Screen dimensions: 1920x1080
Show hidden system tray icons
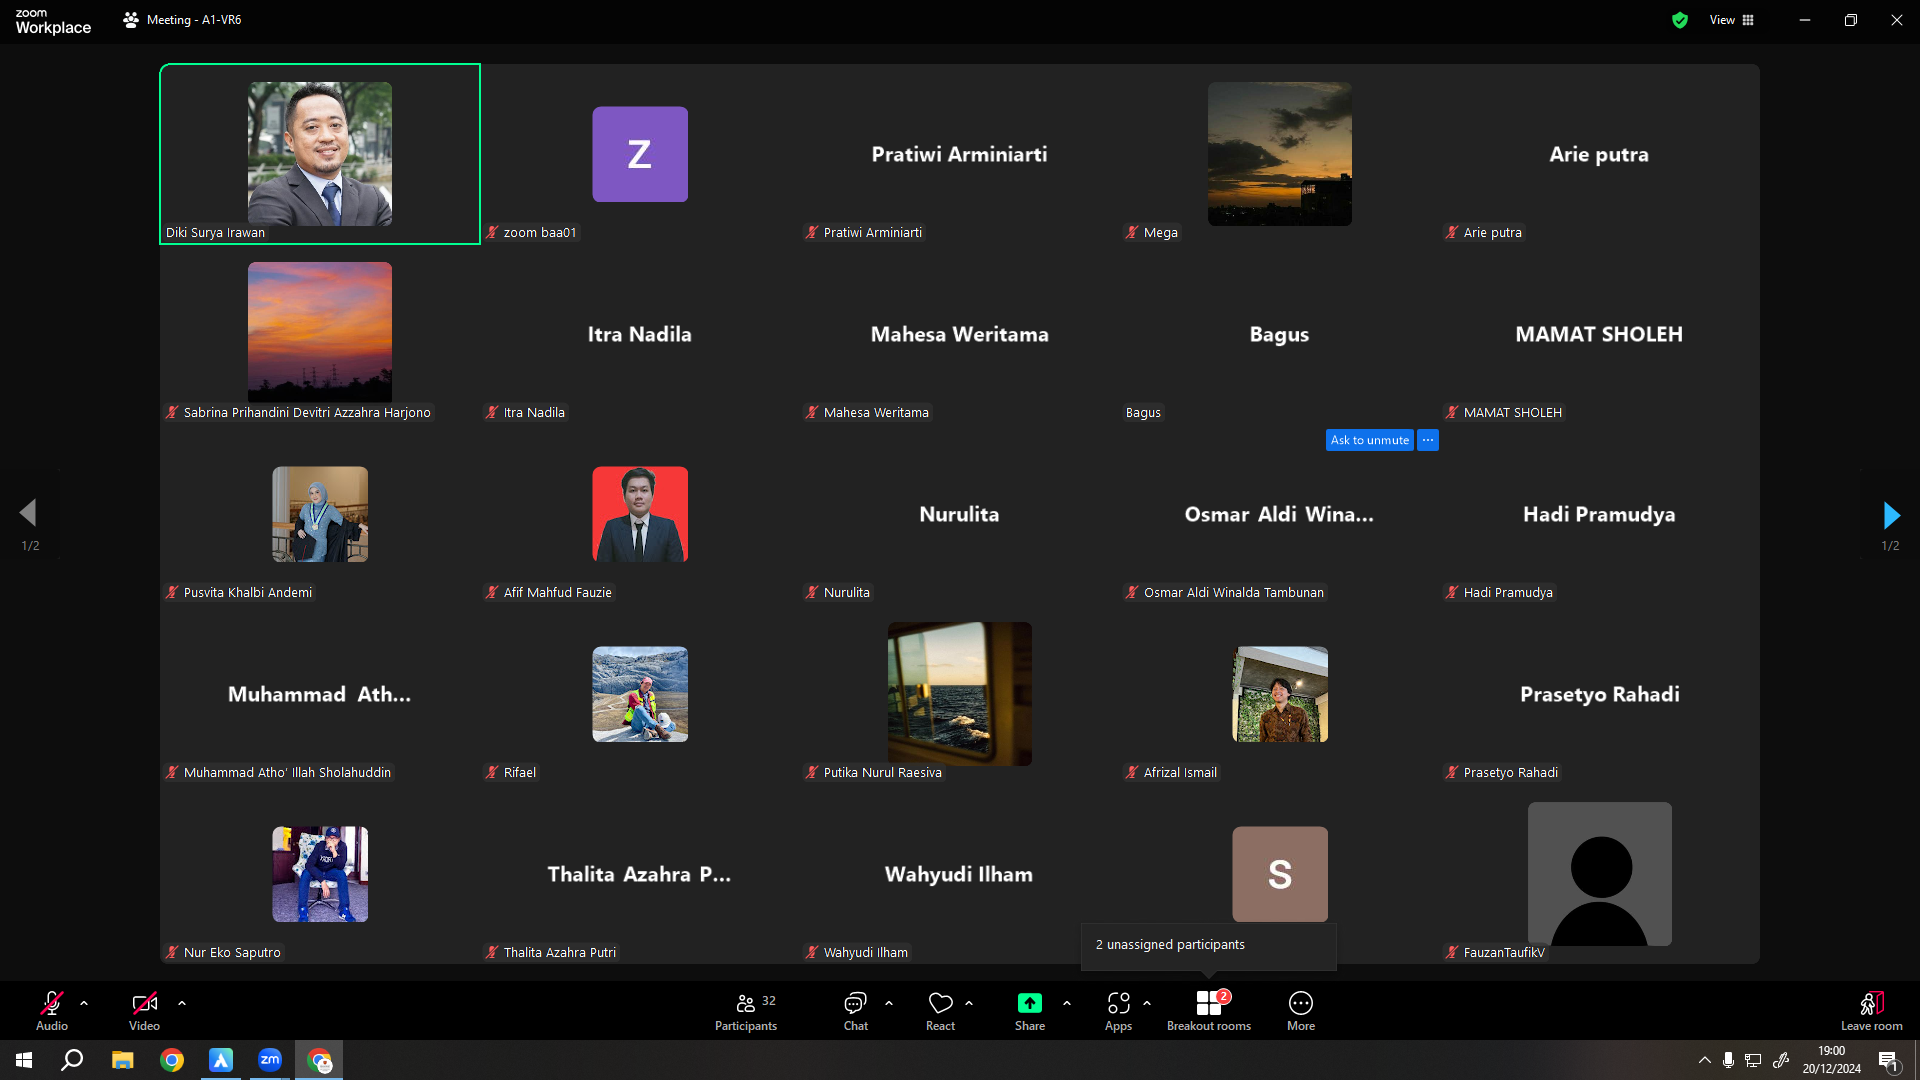click(x=1704, y=1060)
